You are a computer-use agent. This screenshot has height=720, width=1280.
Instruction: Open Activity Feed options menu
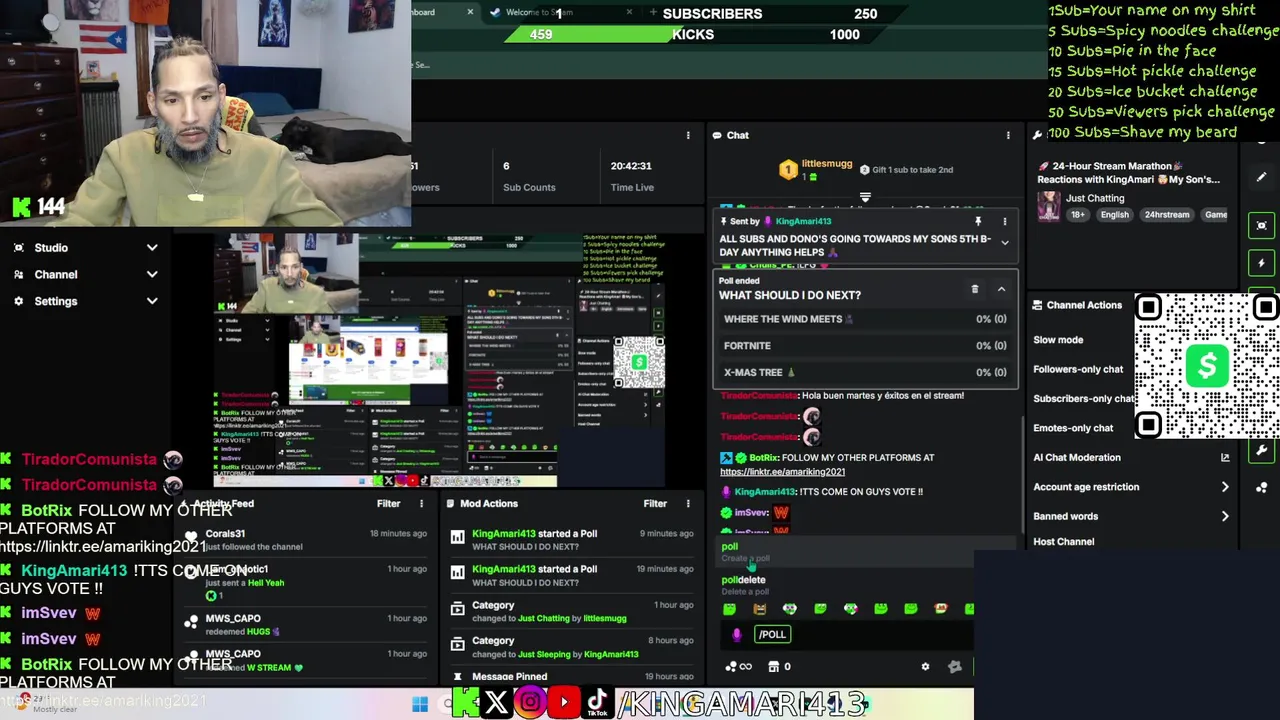tap(421, 504)
